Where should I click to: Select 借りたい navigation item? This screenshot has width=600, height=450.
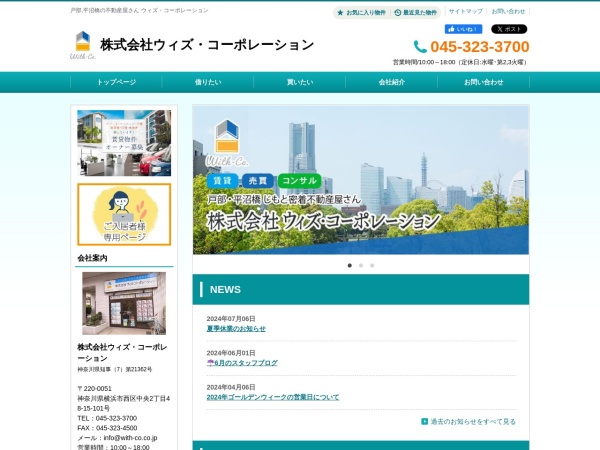tap(208, 82)
